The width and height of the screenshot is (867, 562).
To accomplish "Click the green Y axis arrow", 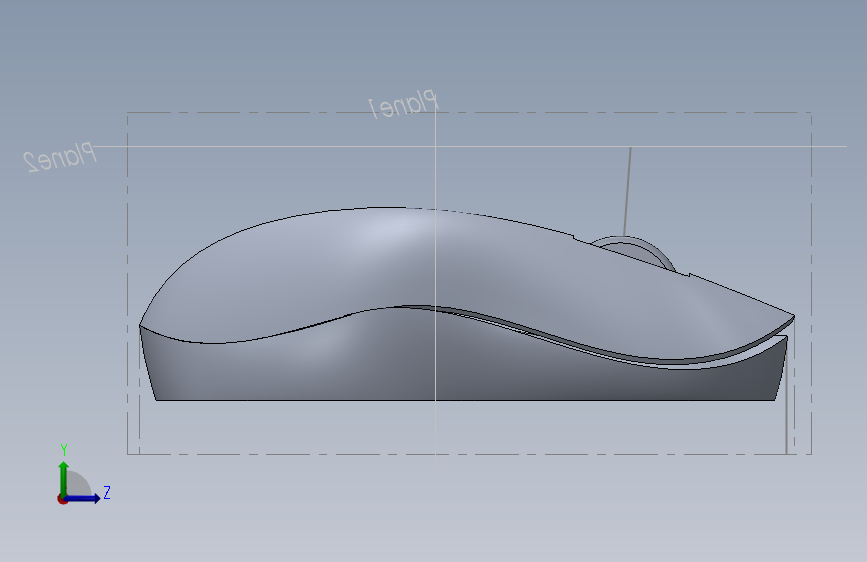I will point(64,478).
